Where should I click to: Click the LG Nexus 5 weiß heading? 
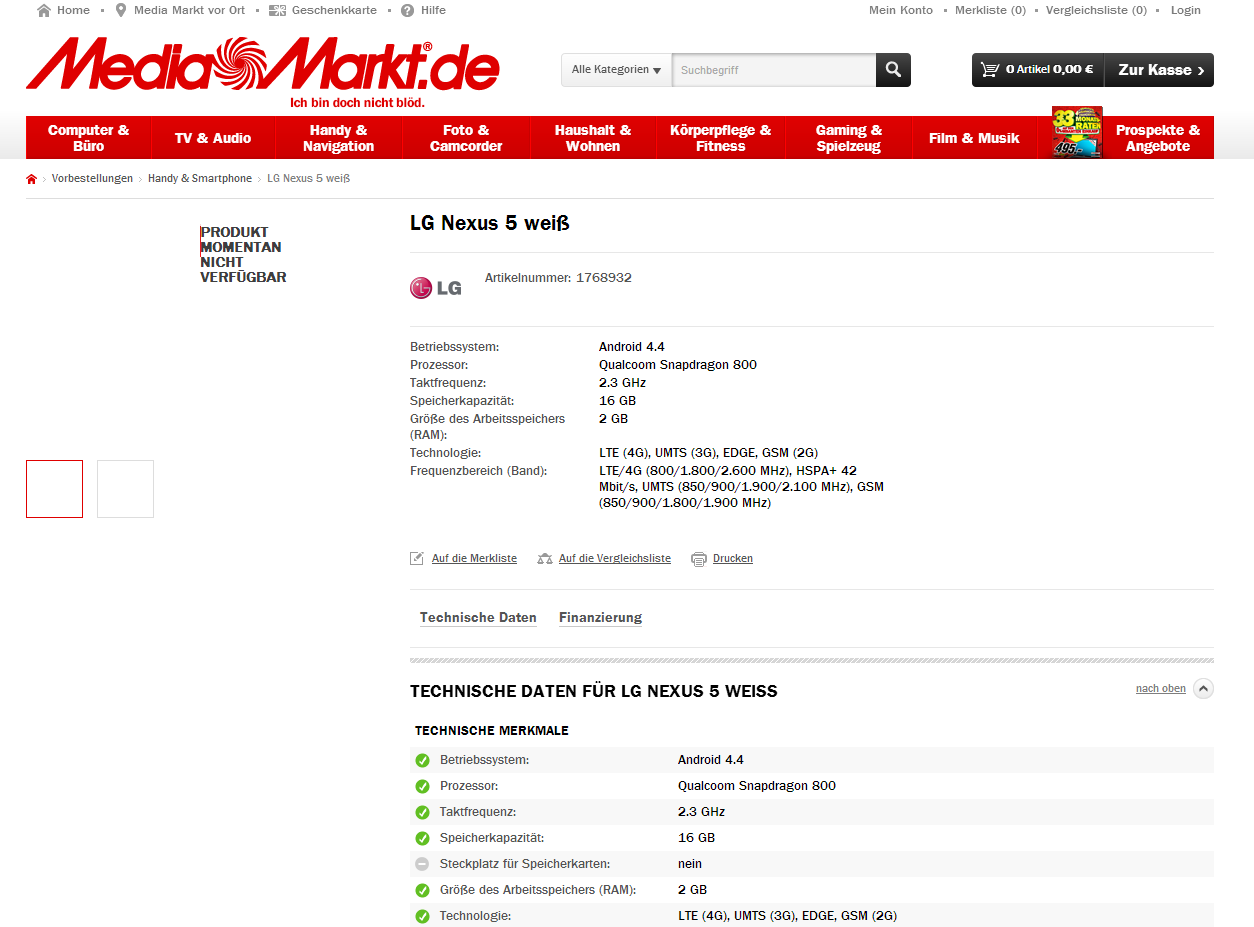pos(490,224)
